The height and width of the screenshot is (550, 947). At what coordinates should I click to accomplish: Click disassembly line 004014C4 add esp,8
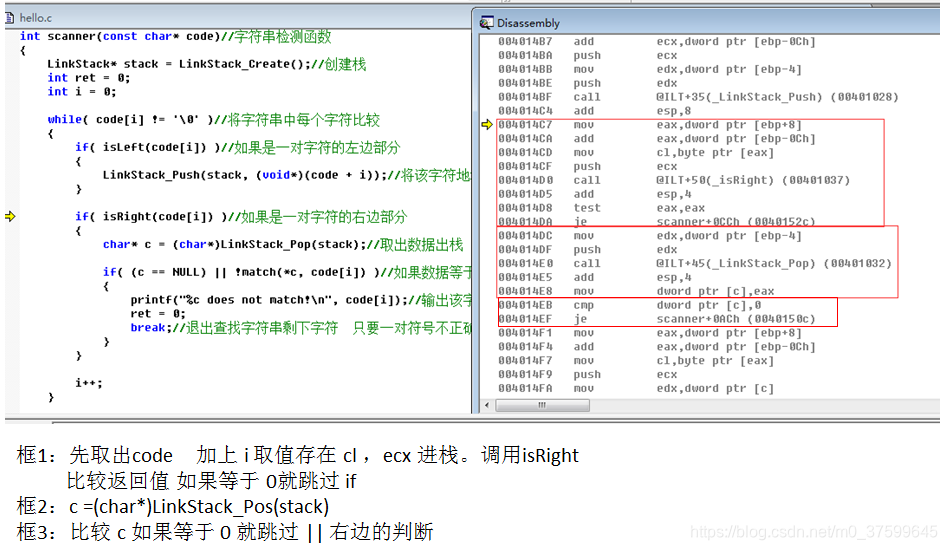click(595, 111)
